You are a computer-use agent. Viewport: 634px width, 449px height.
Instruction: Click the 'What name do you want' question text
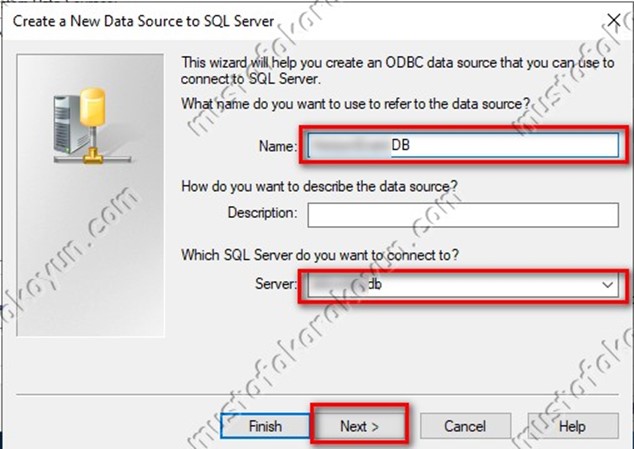(356, 104)
